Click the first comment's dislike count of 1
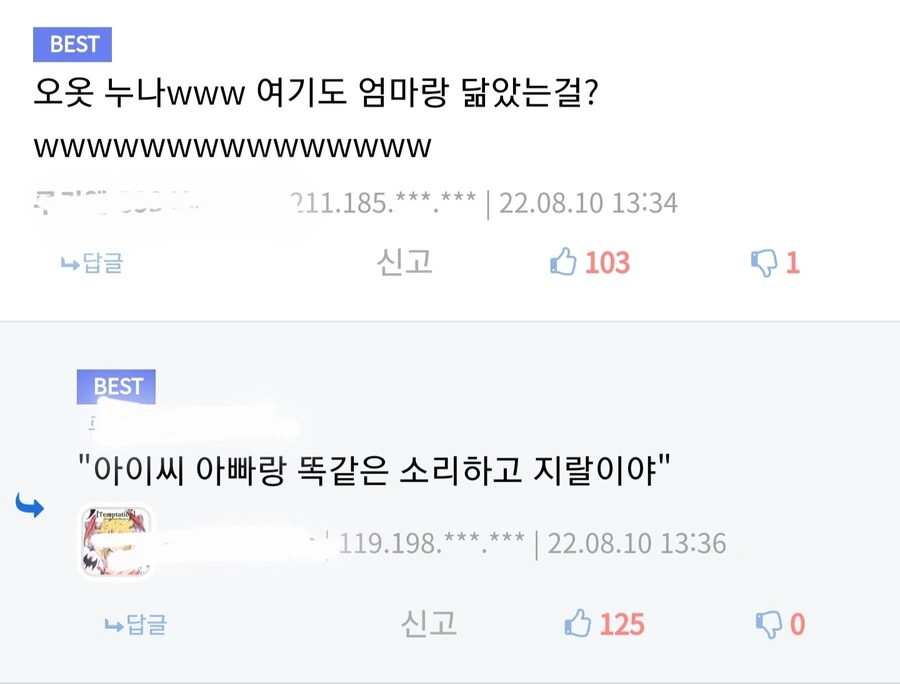 pyautogui.click(x=792, y=263)
